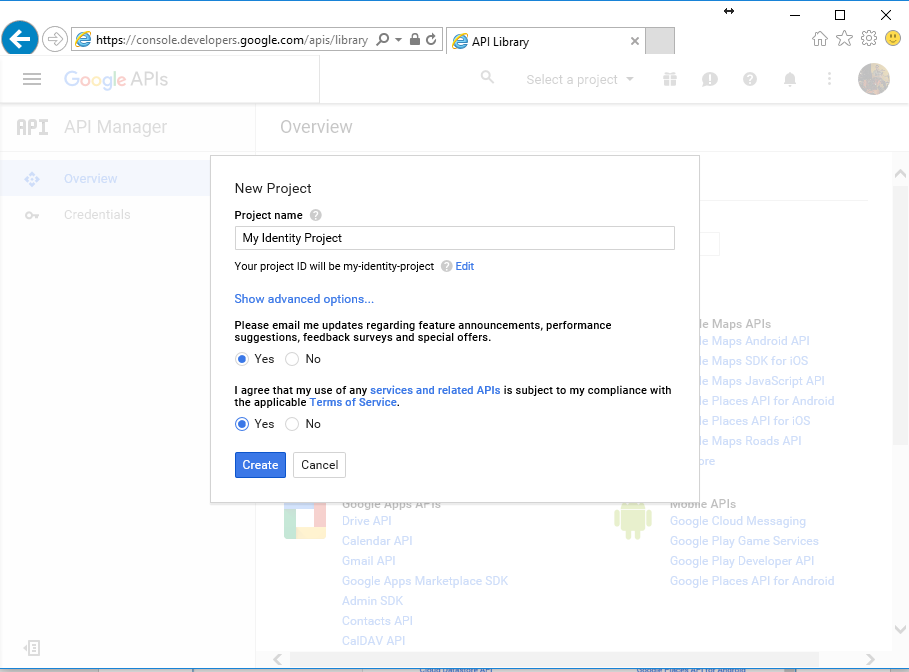Viewport: 909px width, 672px height.
Task: Open the hamburger navigation menu
Action: tap(32, 79)
